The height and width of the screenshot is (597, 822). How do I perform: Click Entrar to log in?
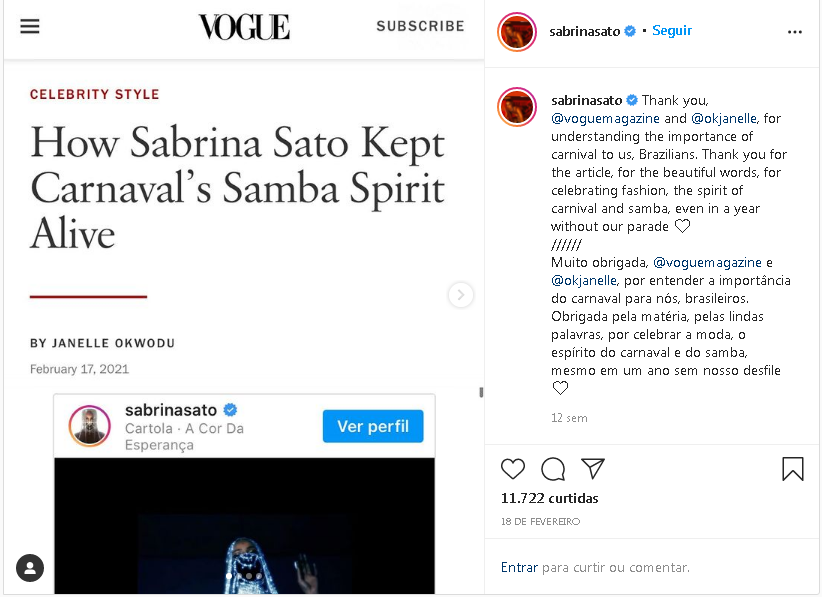[519, 567]
